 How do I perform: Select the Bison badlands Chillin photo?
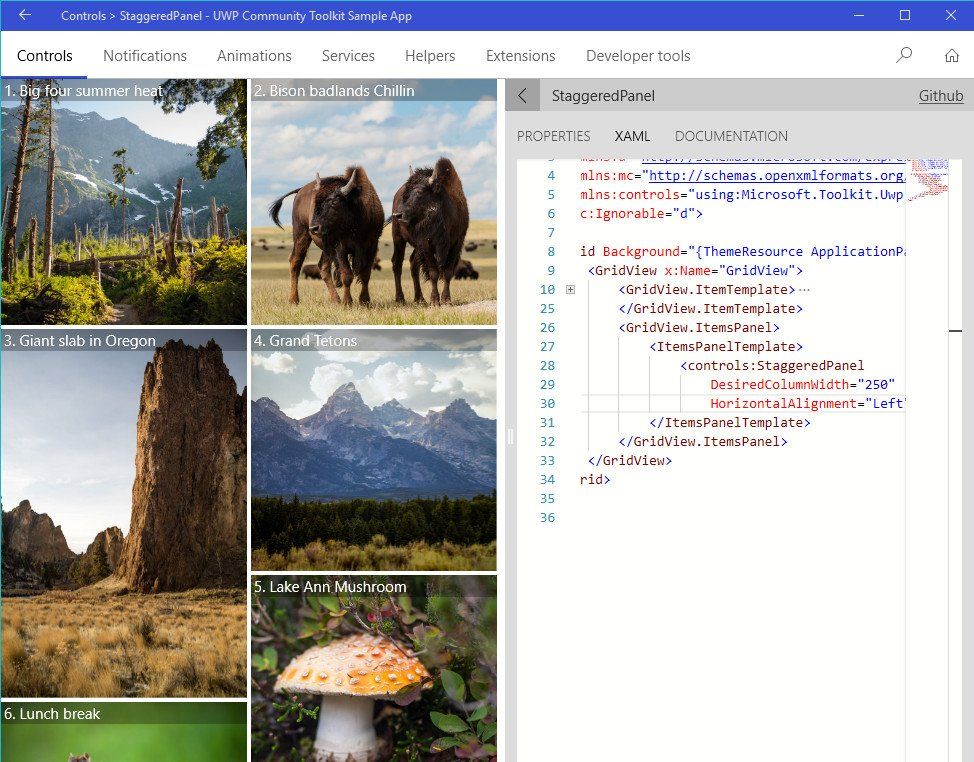pos(373,200)
